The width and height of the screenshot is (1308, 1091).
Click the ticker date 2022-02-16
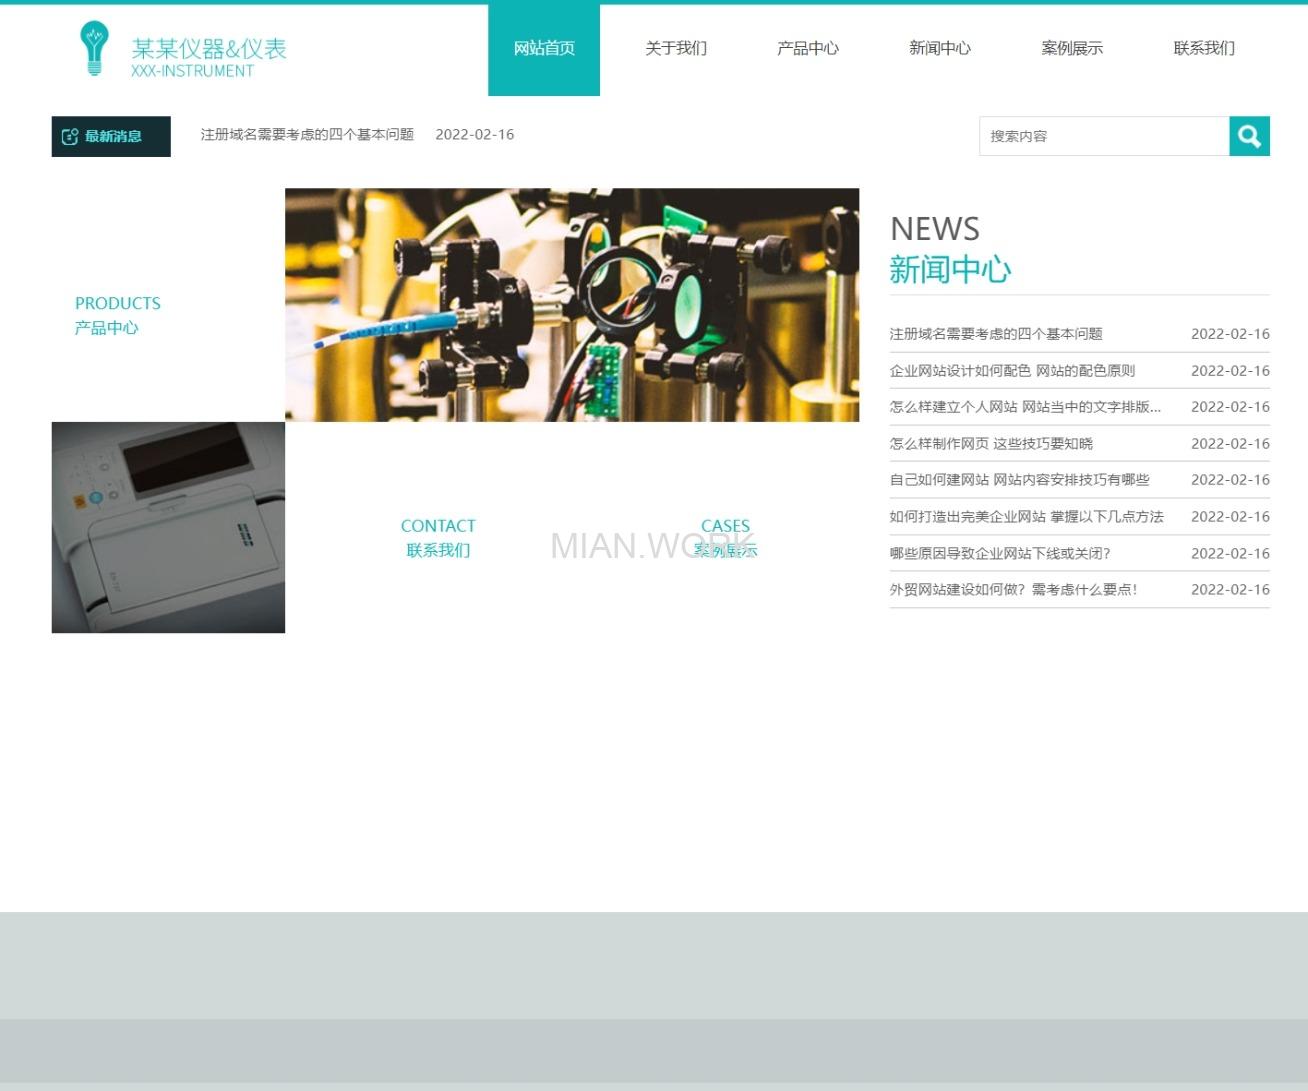pyautogui.click(x=474, y=134)
